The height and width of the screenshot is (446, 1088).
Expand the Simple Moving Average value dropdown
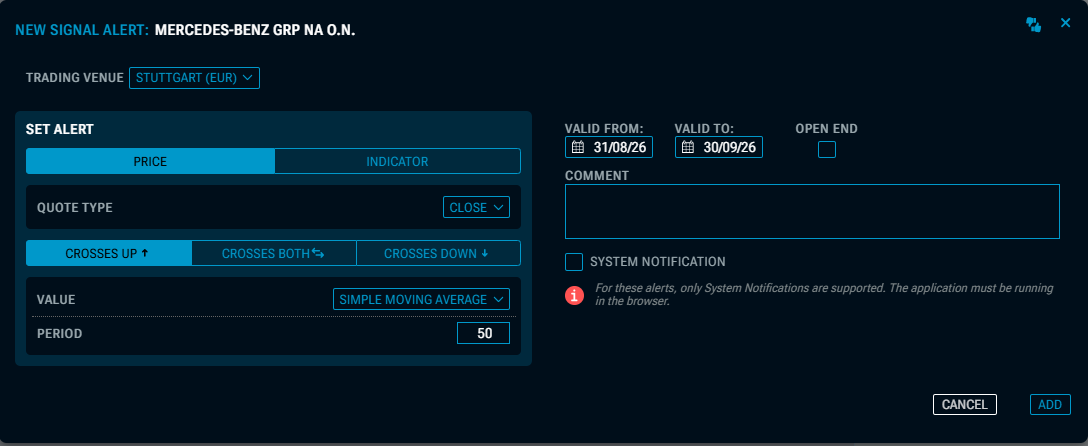(x=421, y=300)
